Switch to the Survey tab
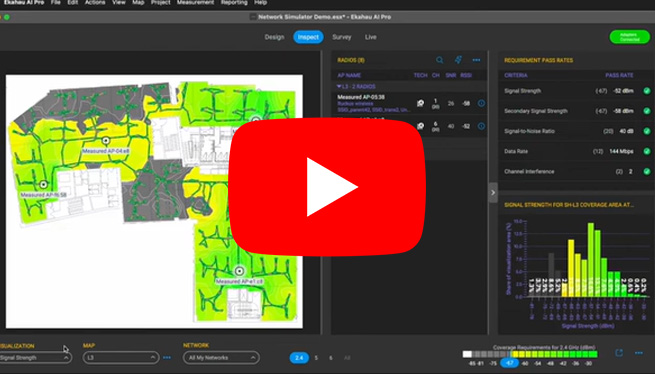This screenshot has width=655, height=374. (x=342, y=37)
